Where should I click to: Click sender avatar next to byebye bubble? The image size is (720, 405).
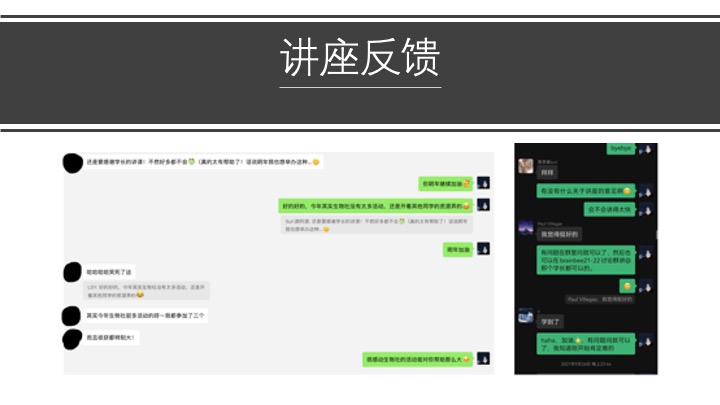[x=647, y=149]
